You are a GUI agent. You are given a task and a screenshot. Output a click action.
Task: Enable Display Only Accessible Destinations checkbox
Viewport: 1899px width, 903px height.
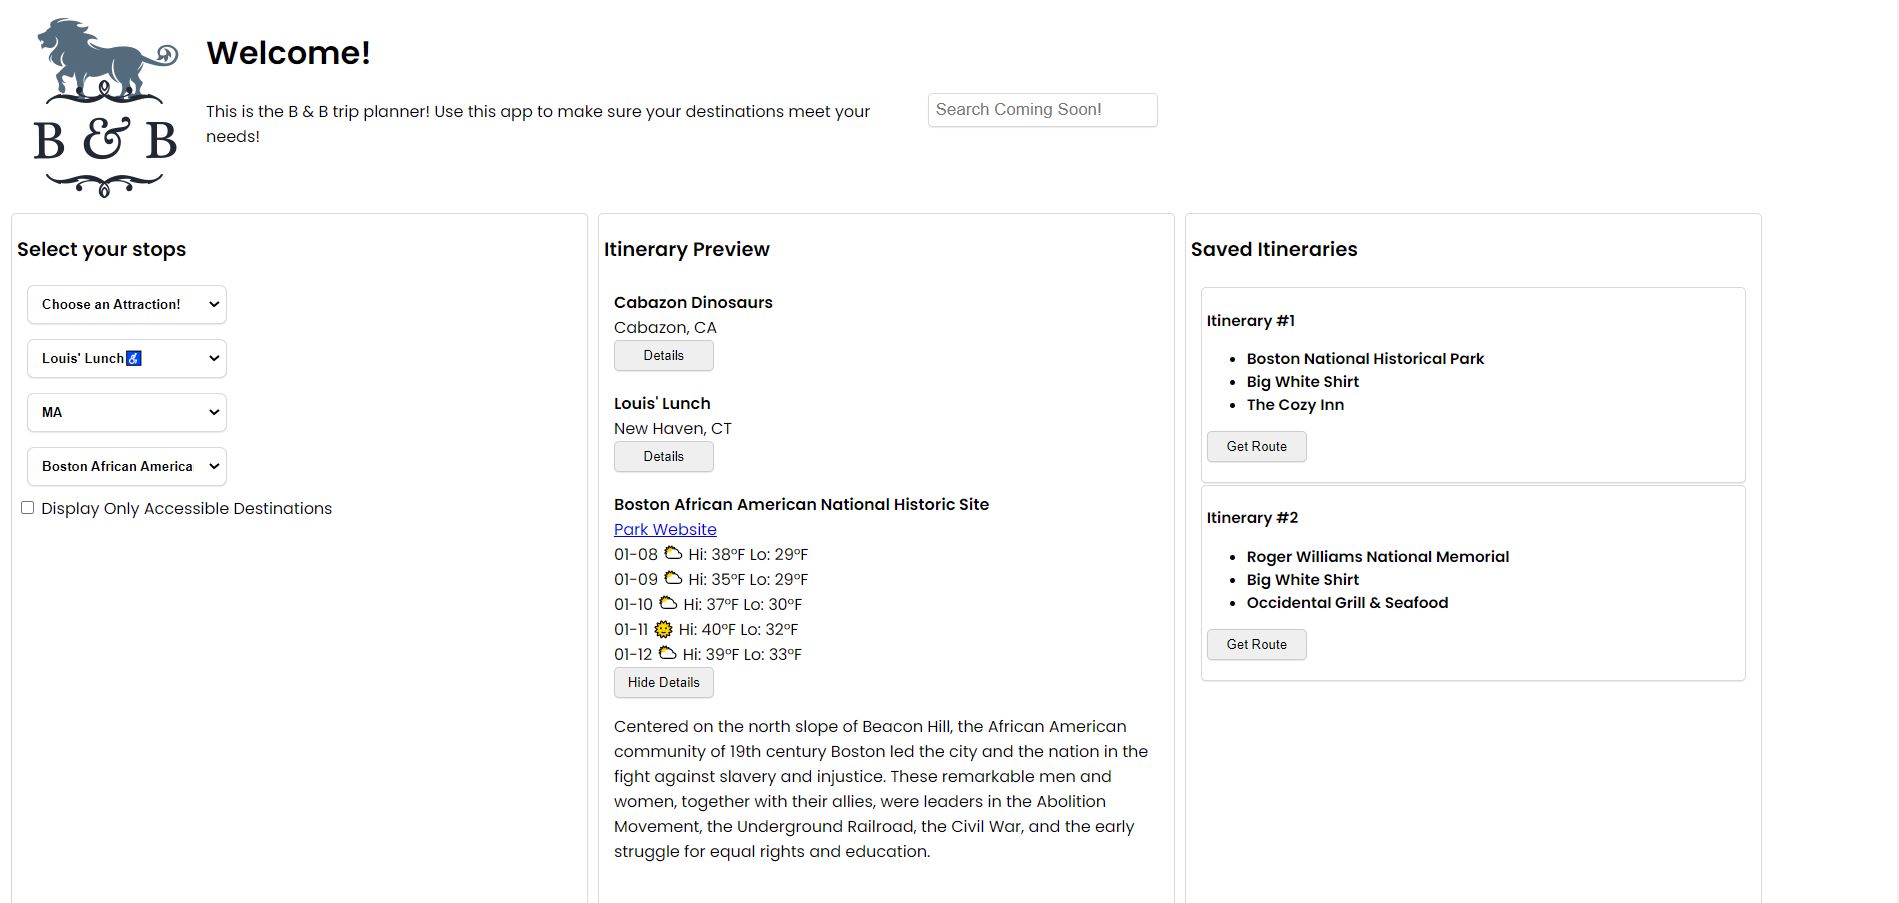[28, 508]
